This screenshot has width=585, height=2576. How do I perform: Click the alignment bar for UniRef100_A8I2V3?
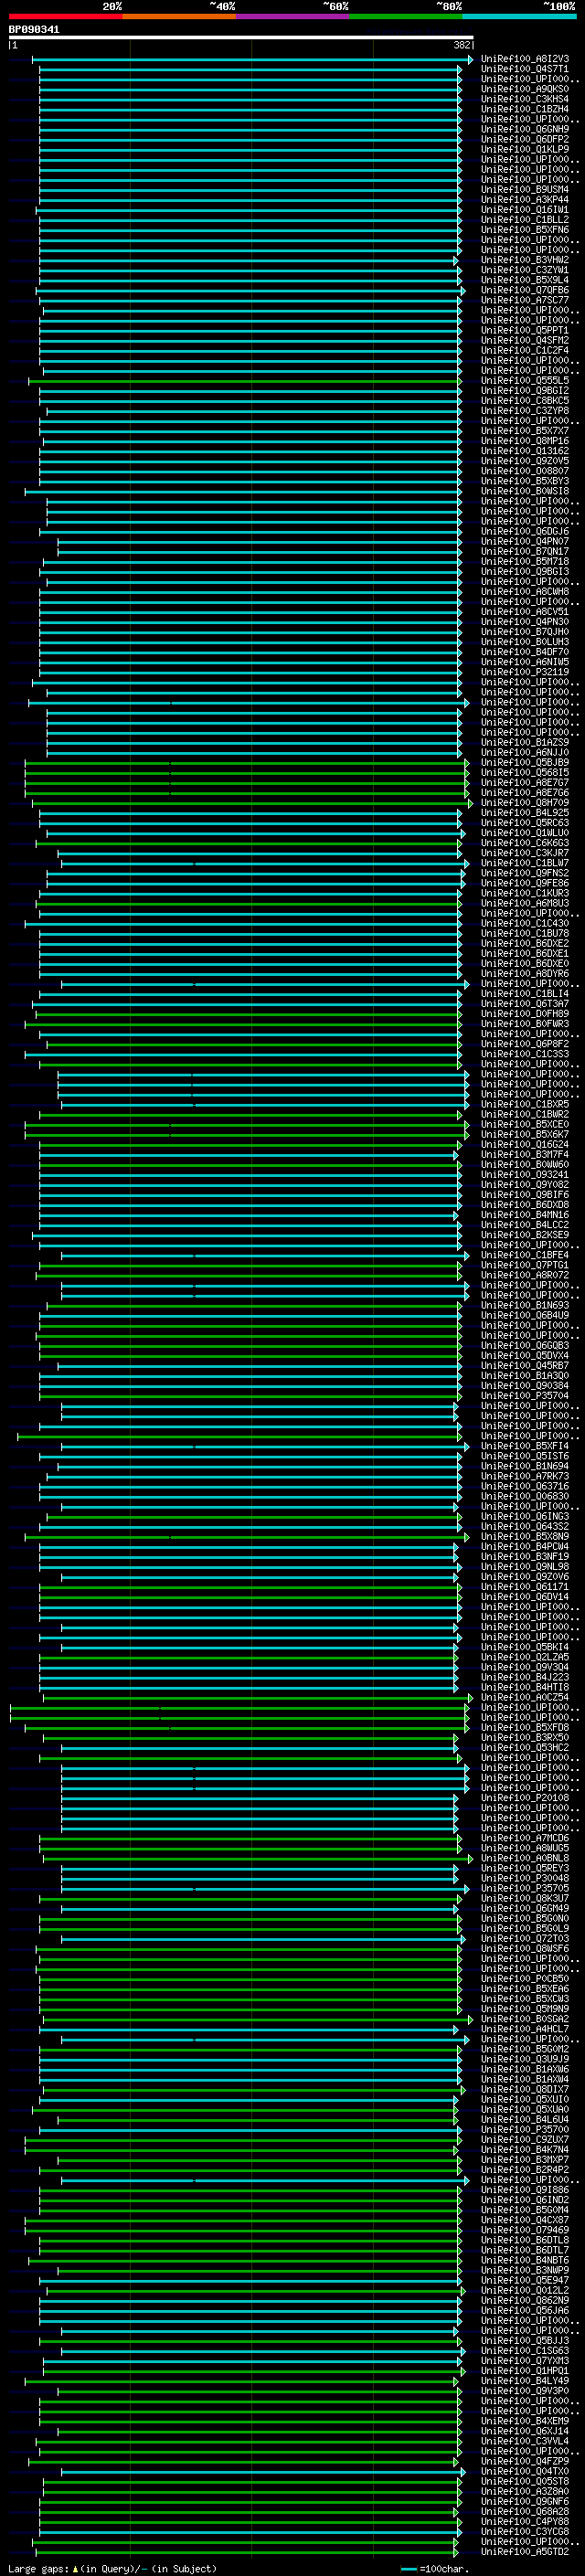252,59
